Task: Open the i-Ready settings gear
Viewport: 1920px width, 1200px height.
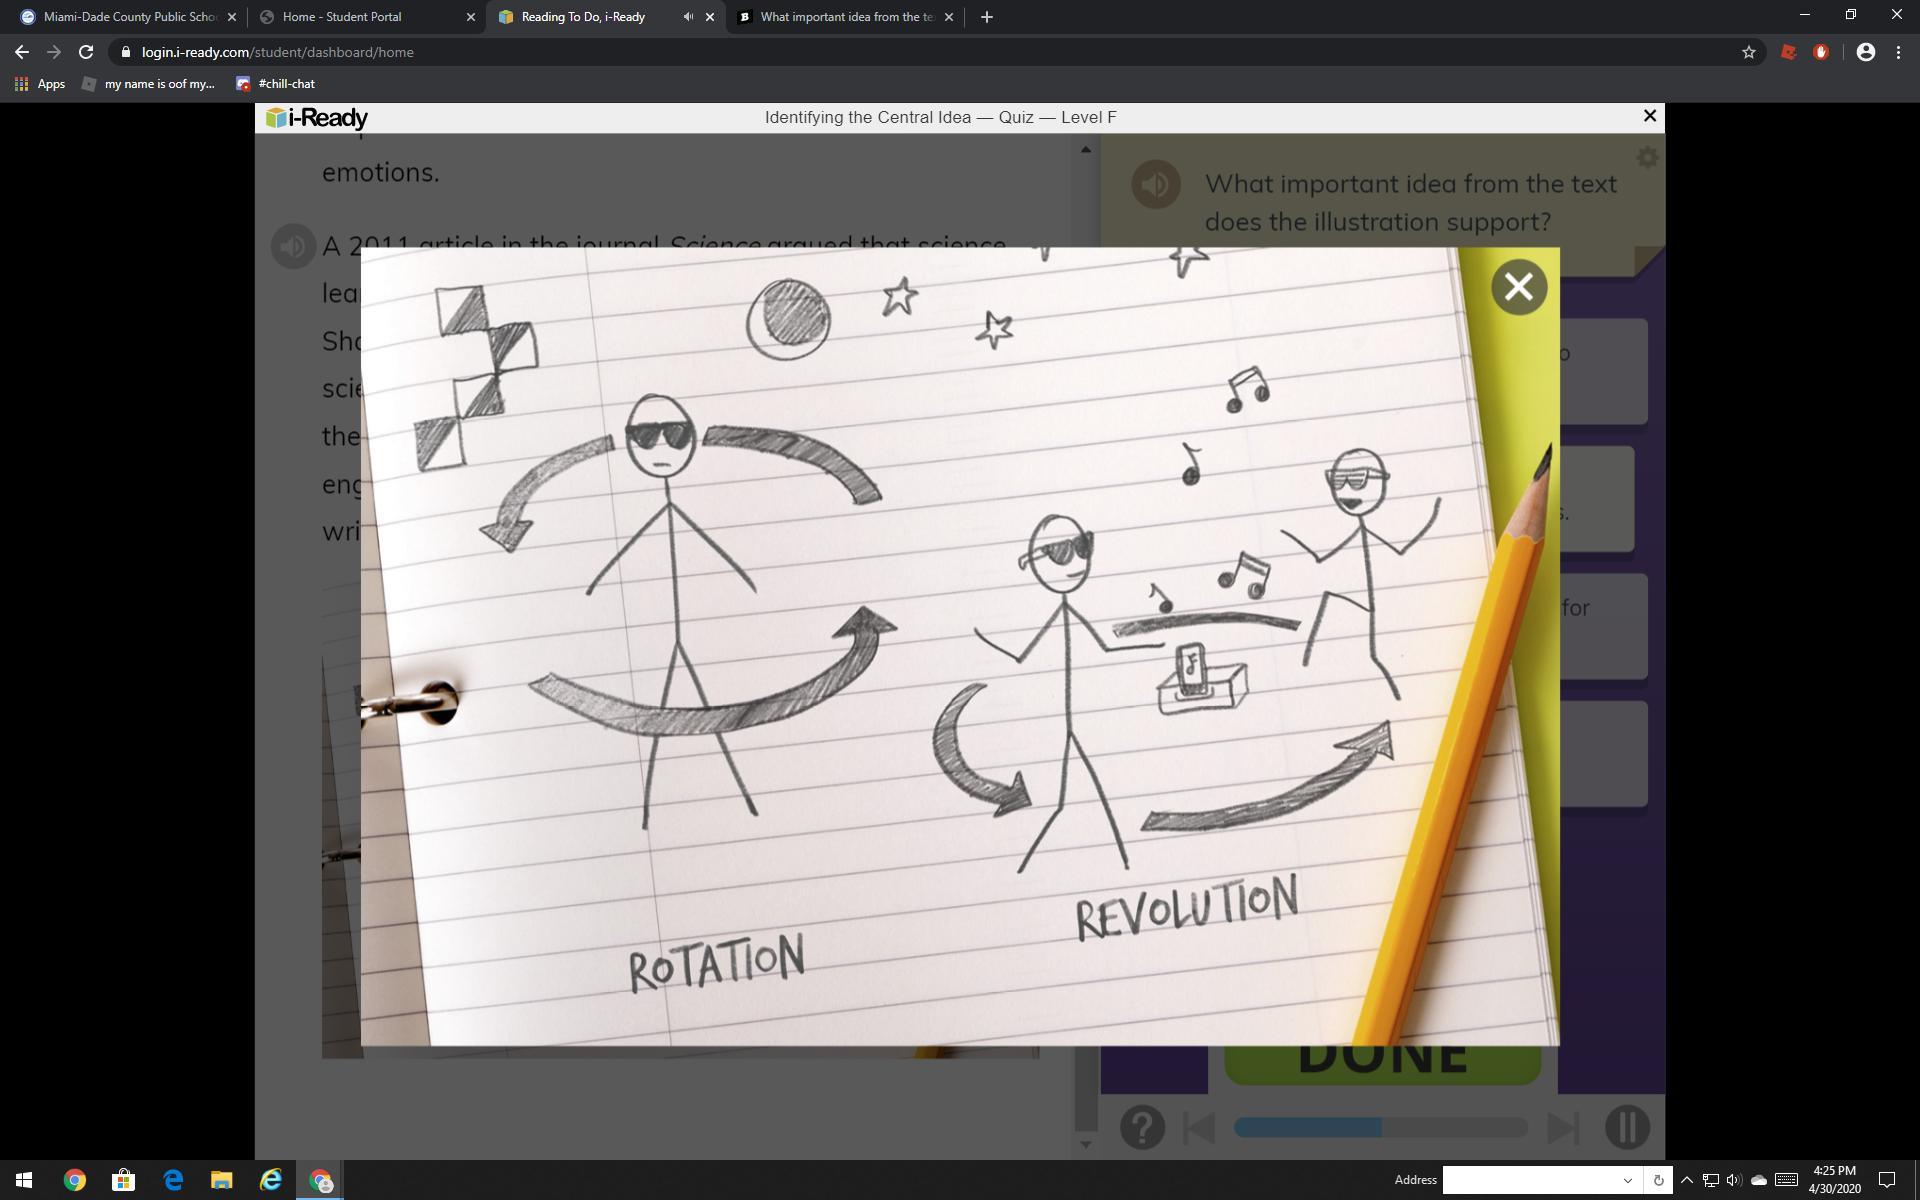Action: pos(1646,158)
